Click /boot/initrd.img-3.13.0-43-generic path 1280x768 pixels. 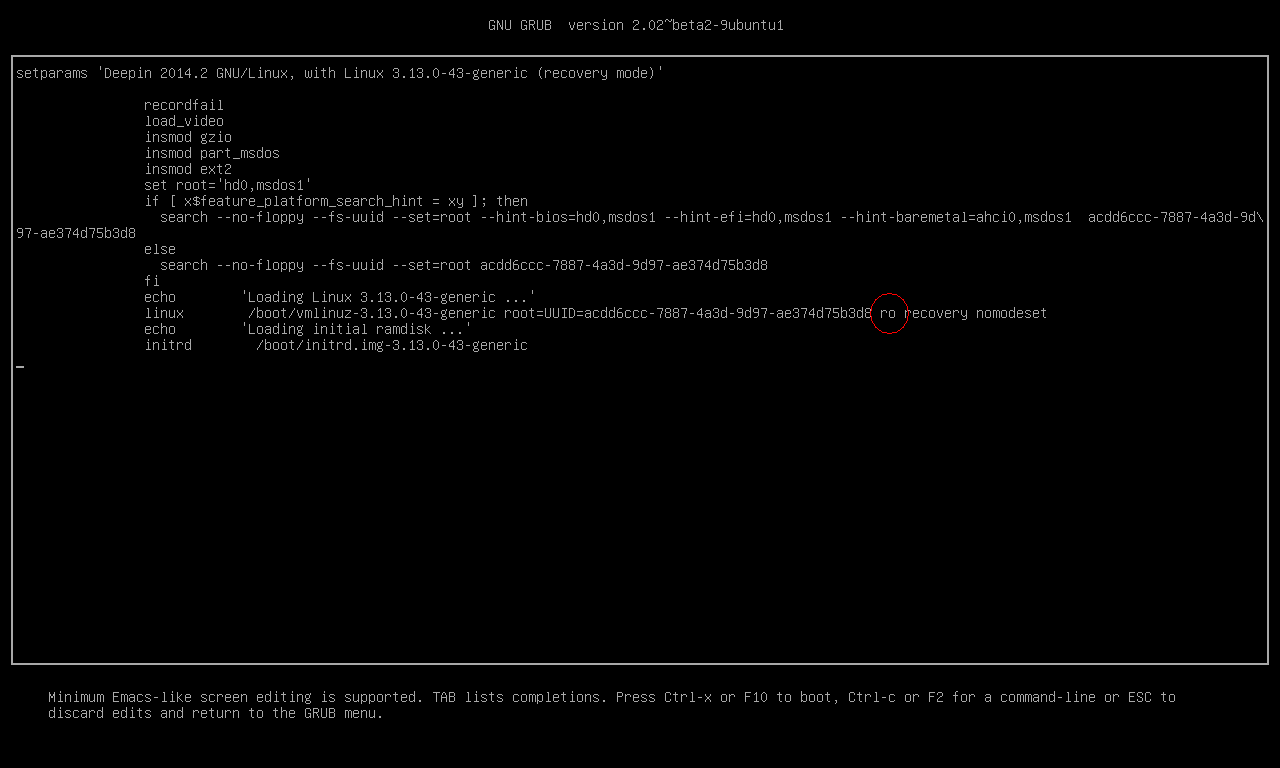[392, 345]
